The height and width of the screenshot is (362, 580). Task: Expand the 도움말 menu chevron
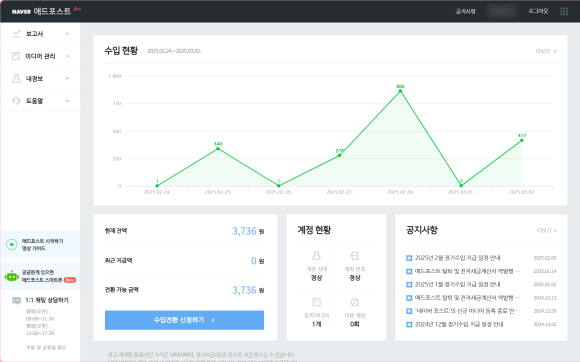click(x=67, y=101)
